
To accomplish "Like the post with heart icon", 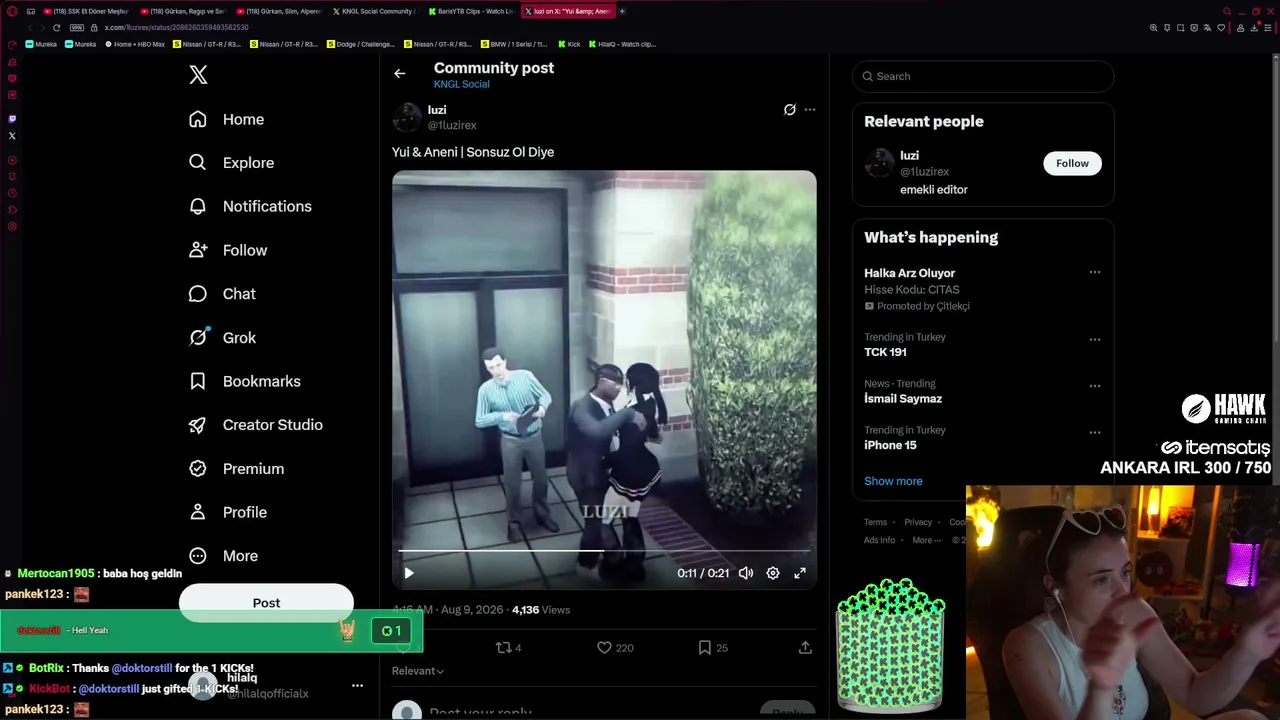I will pos(604,648).
